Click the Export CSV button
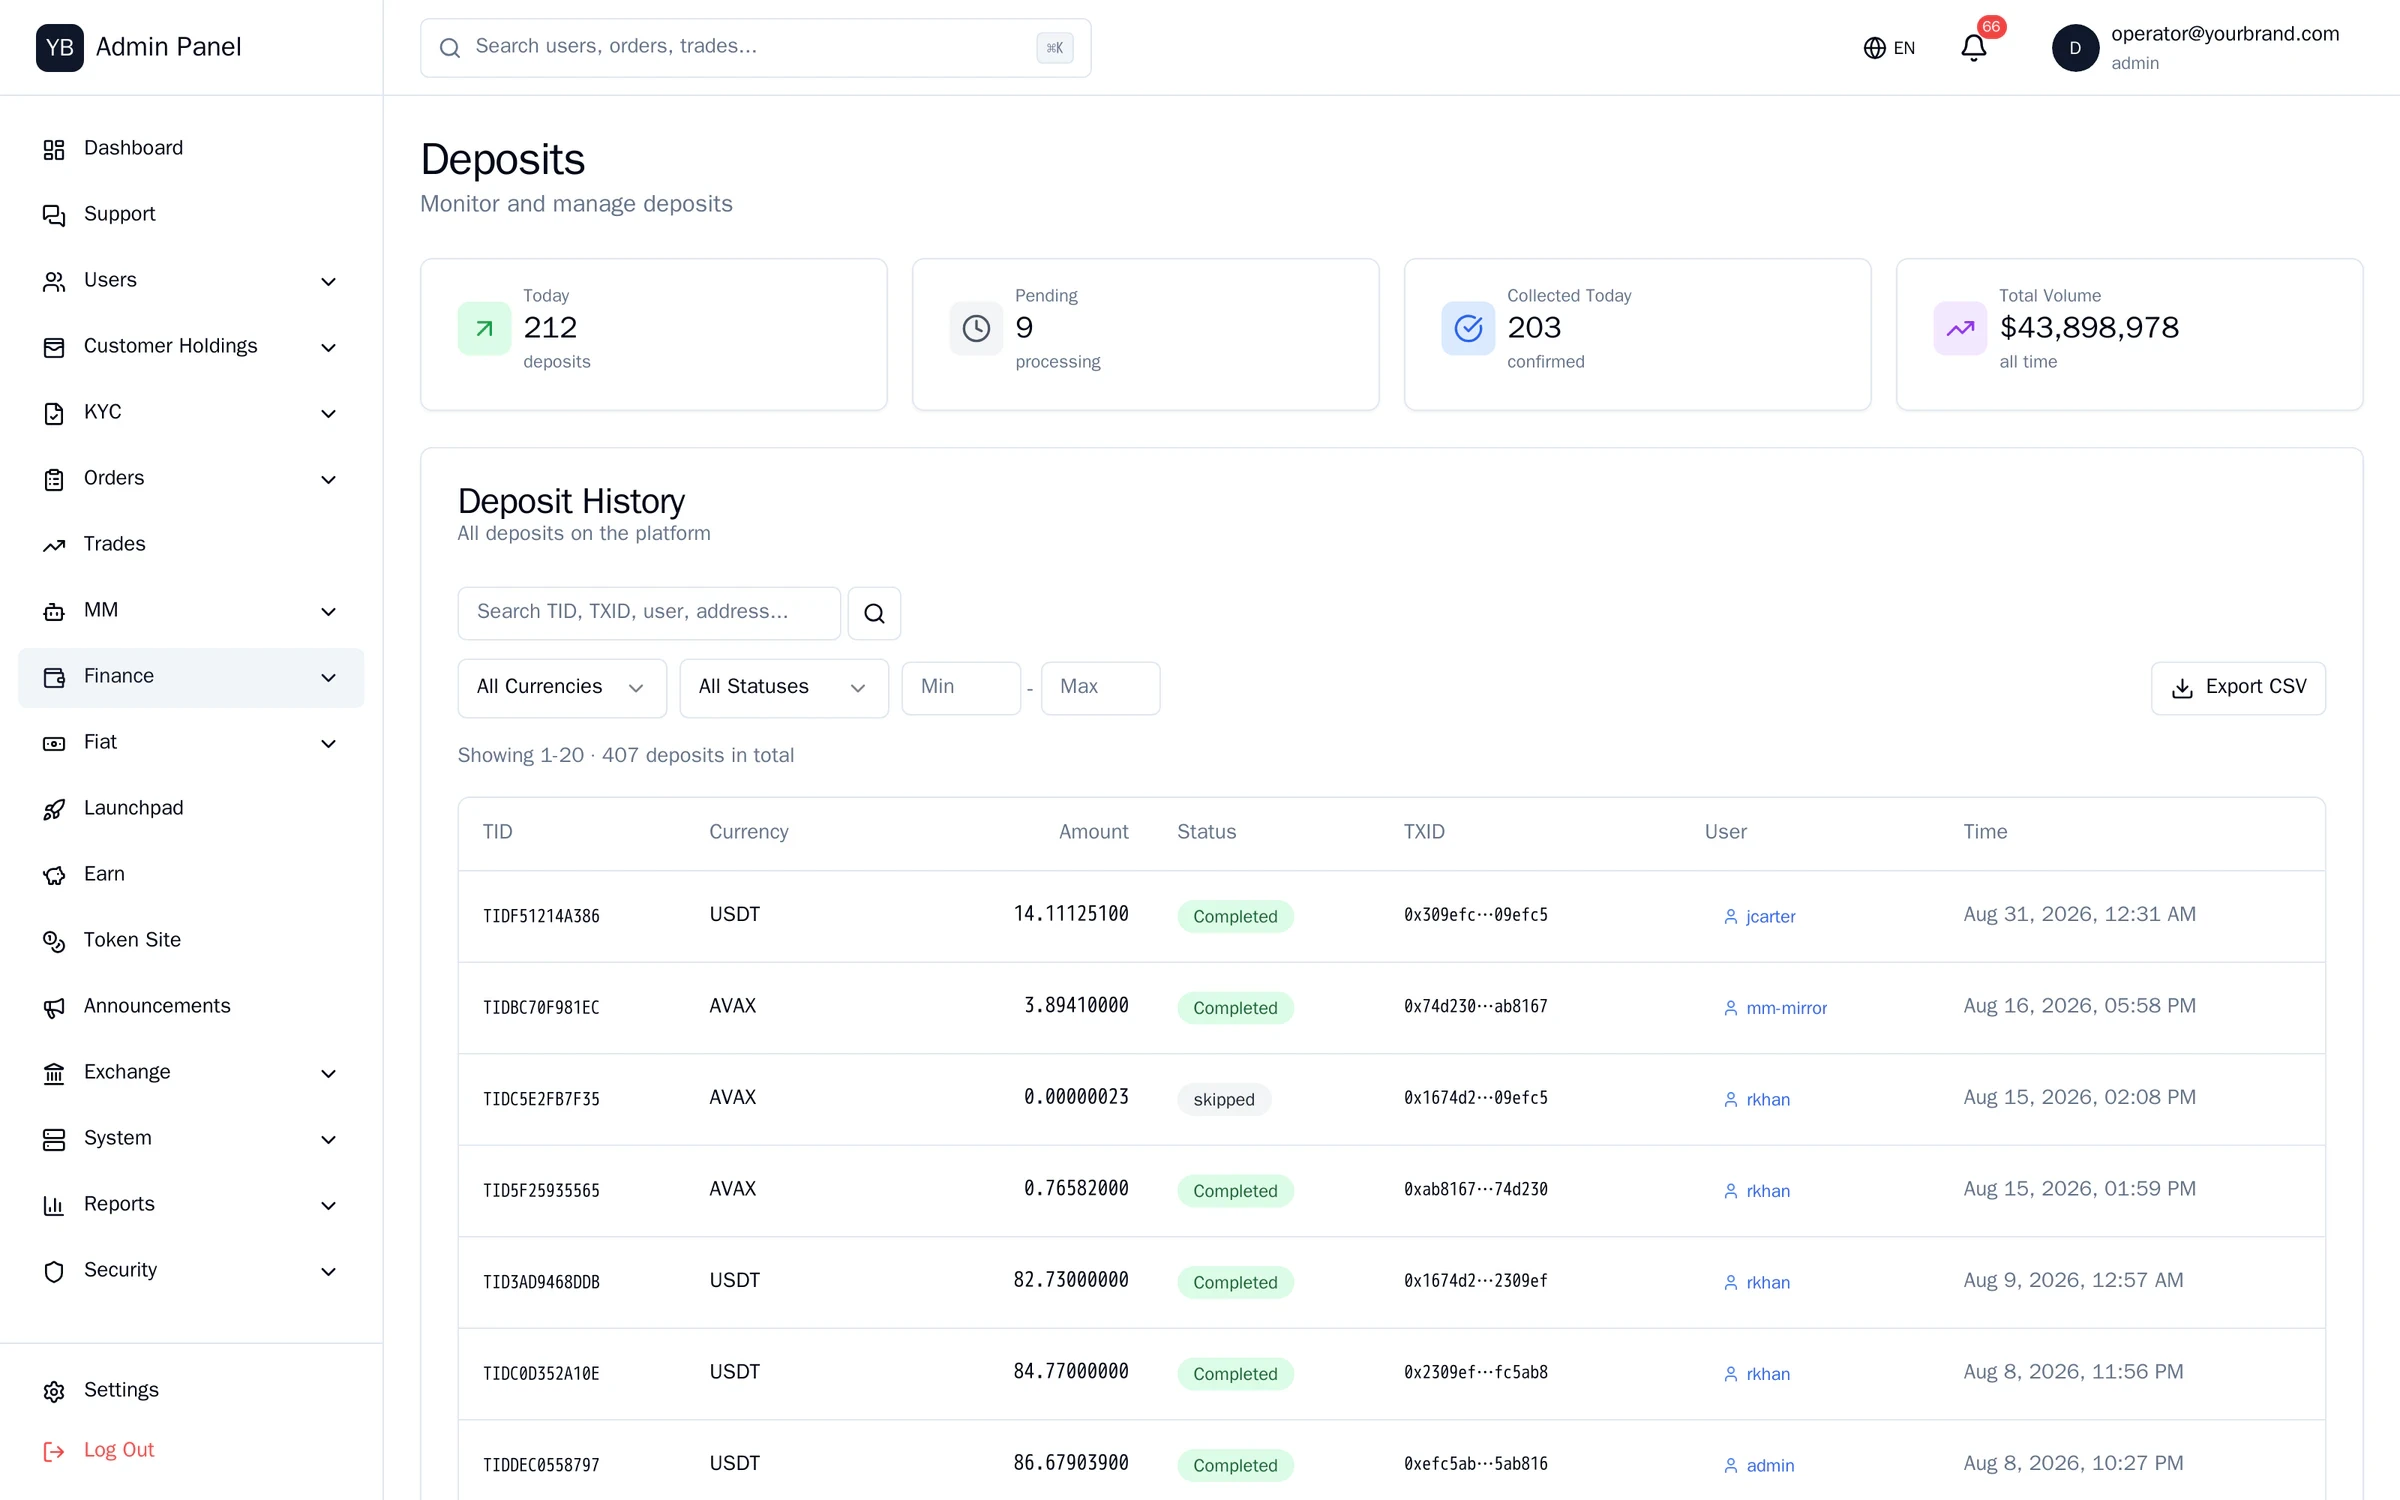2400x1500 pixels. 2238,688
